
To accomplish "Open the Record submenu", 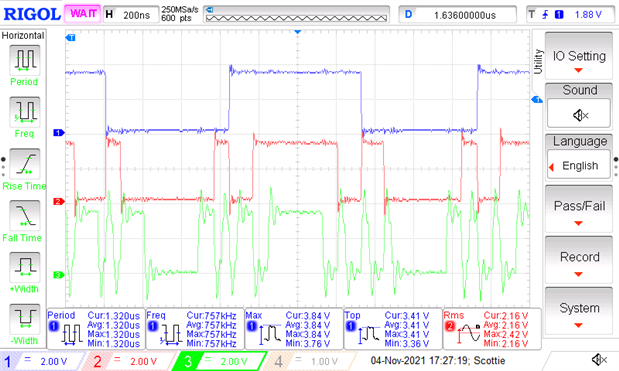I will 579,260.
